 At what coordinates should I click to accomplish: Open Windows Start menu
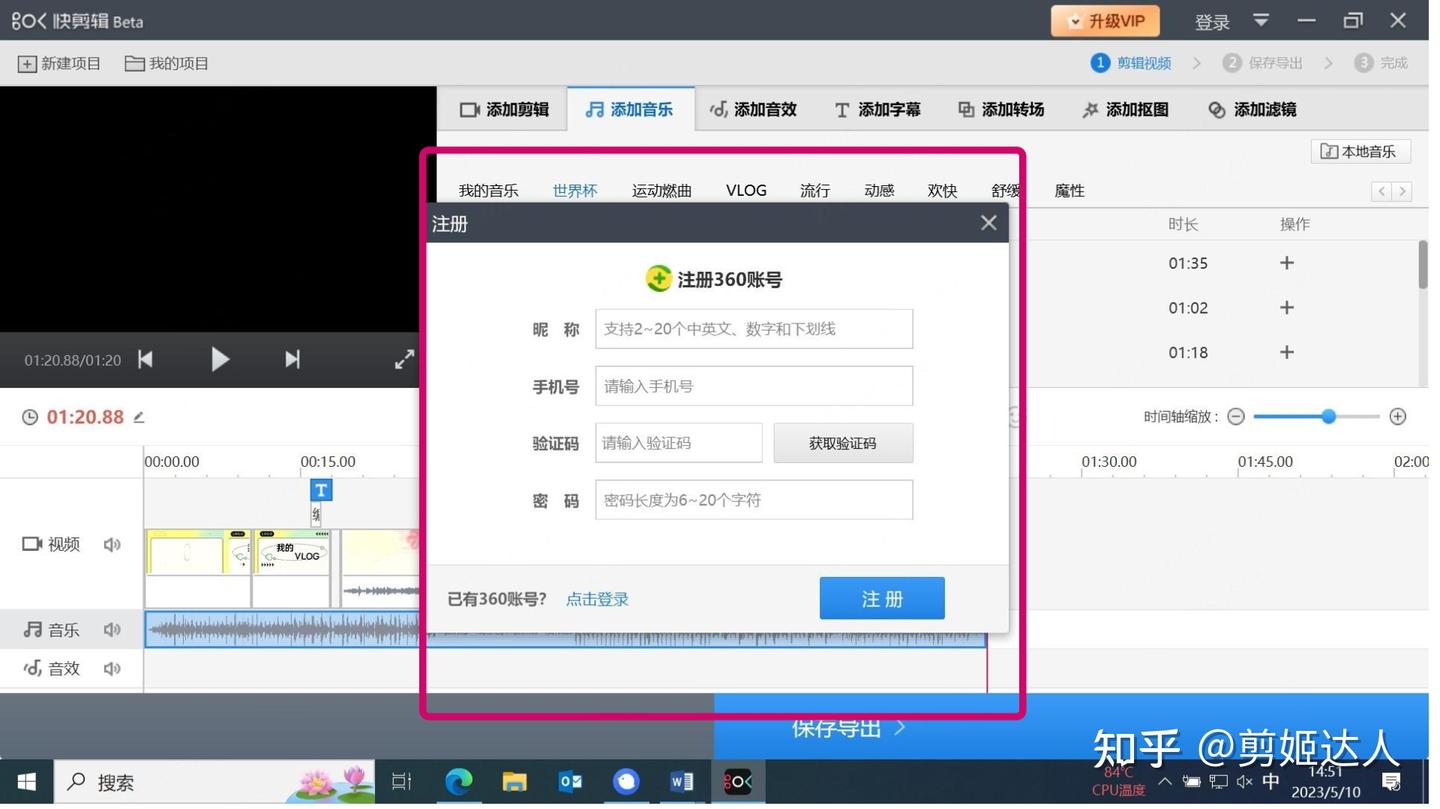(x=27, y=783)
